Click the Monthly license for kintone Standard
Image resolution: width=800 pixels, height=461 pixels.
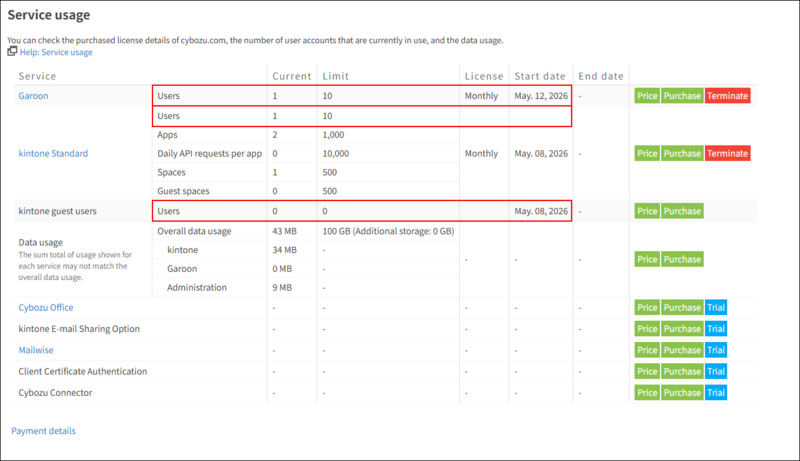[481, 153]
